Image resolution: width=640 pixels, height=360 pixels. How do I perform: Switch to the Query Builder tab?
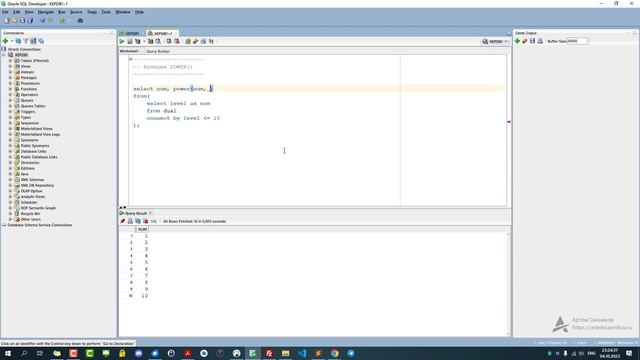click(x=158, y=51)
